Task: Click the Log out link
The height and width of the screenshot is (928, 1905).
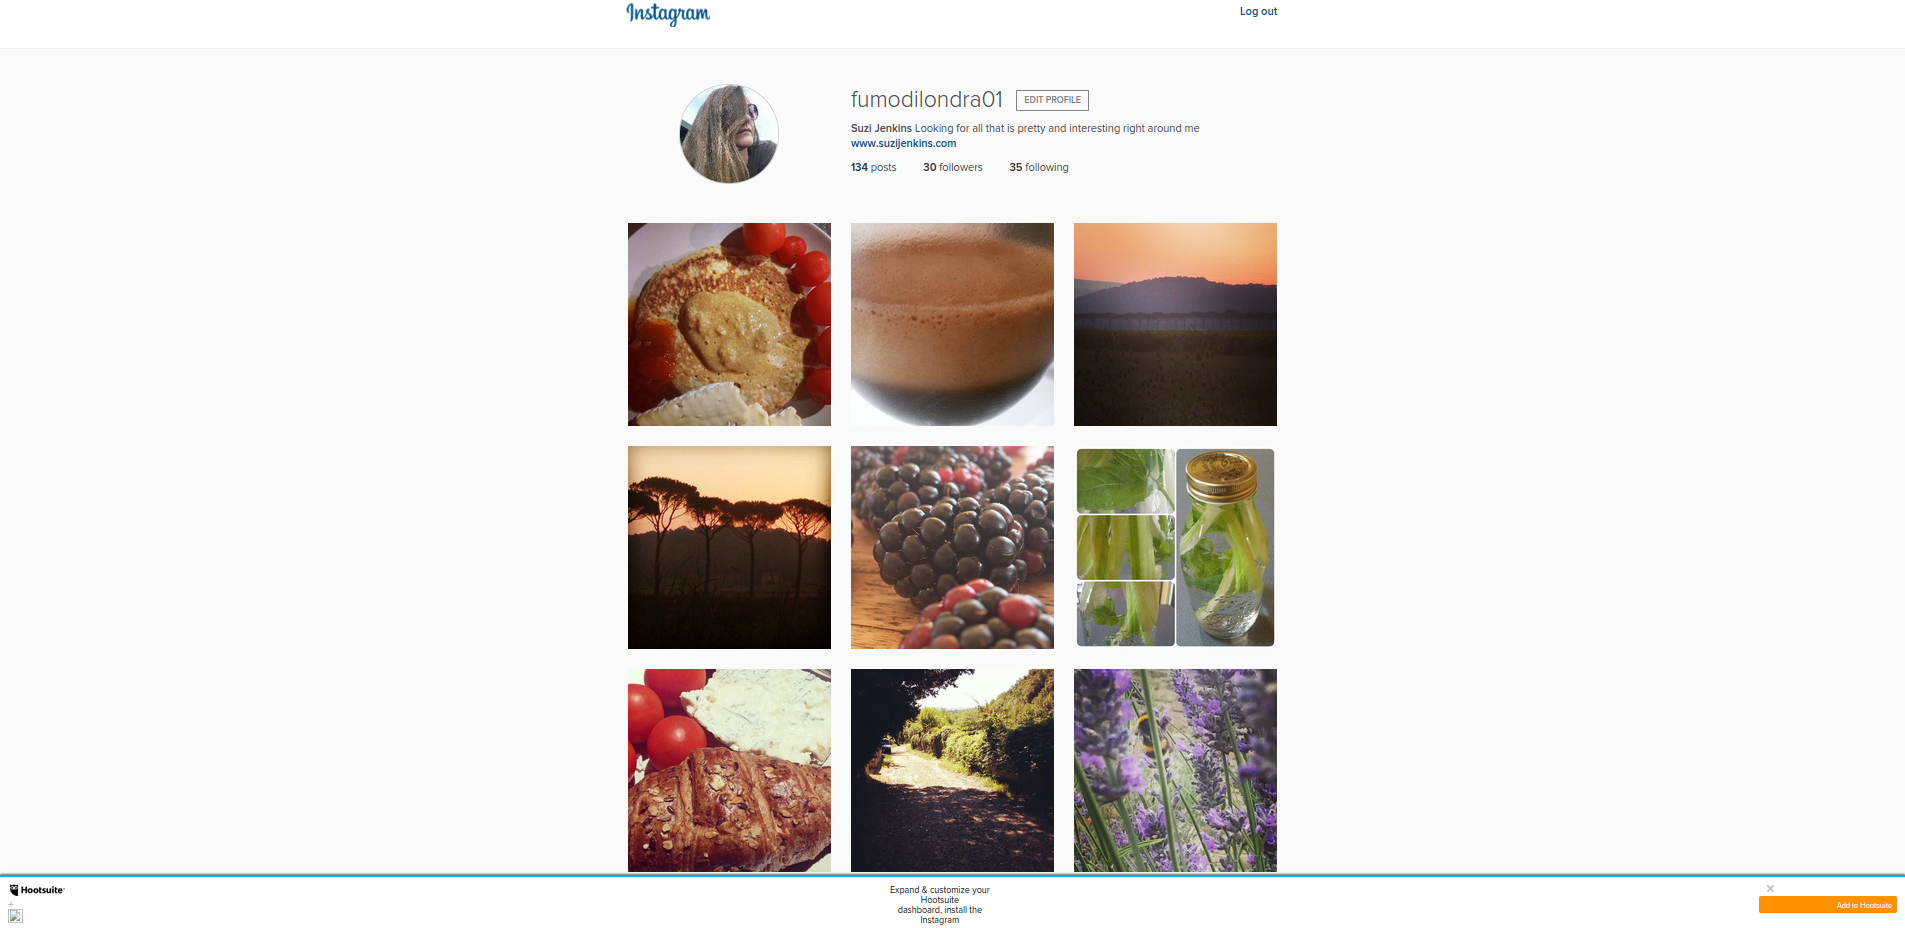Action: 1258,12
